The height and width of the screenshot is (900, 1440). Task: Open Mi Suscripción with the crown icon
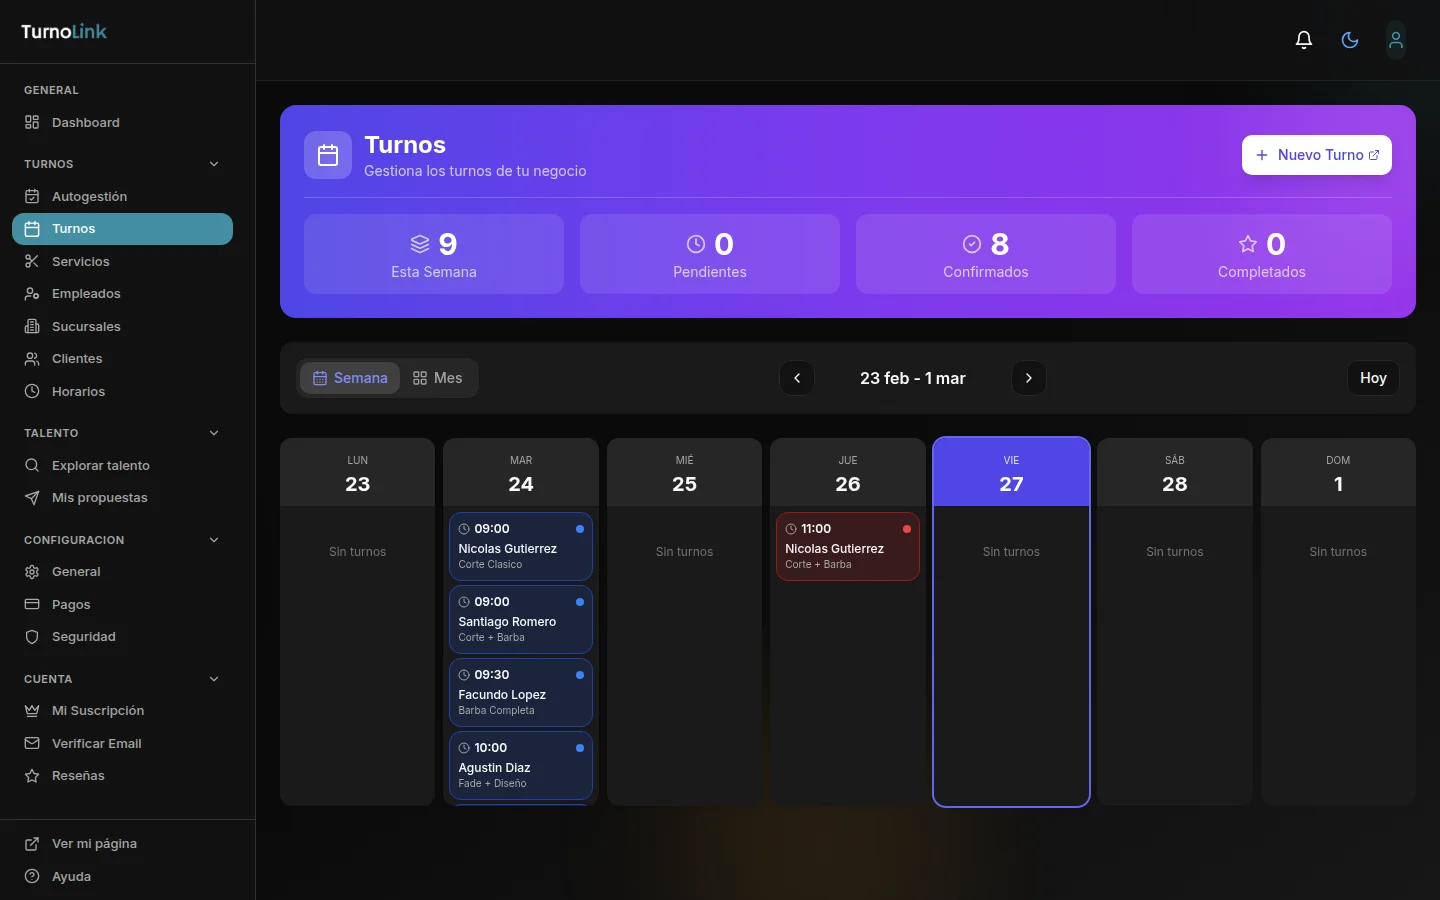pos(97,711)
